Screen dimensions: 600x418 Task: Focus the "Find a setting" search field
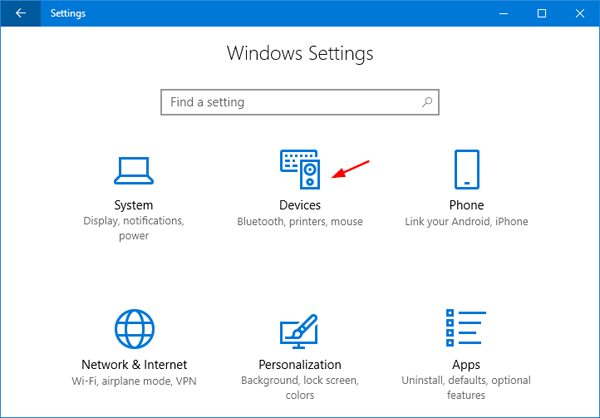tap(290, 102)
